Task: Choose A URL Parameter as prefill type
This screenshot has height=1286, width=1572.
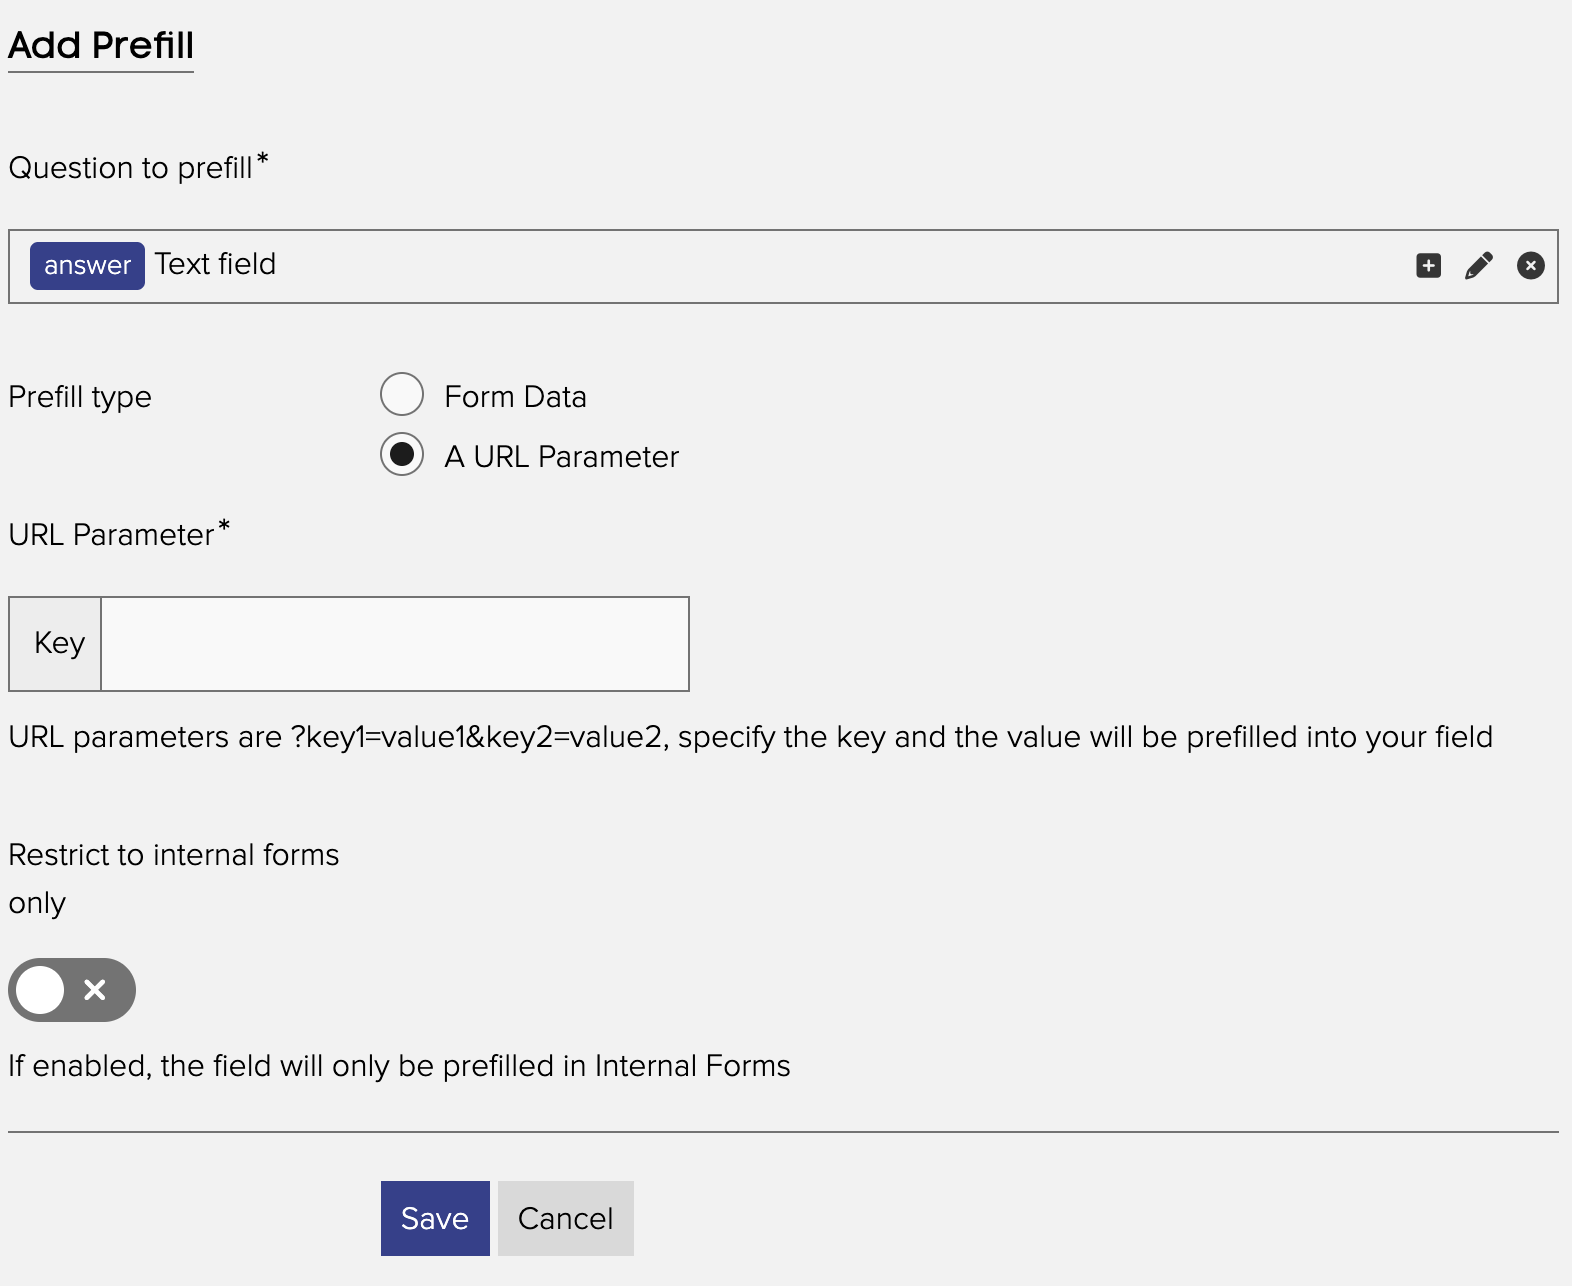Action: coord(401,456)
